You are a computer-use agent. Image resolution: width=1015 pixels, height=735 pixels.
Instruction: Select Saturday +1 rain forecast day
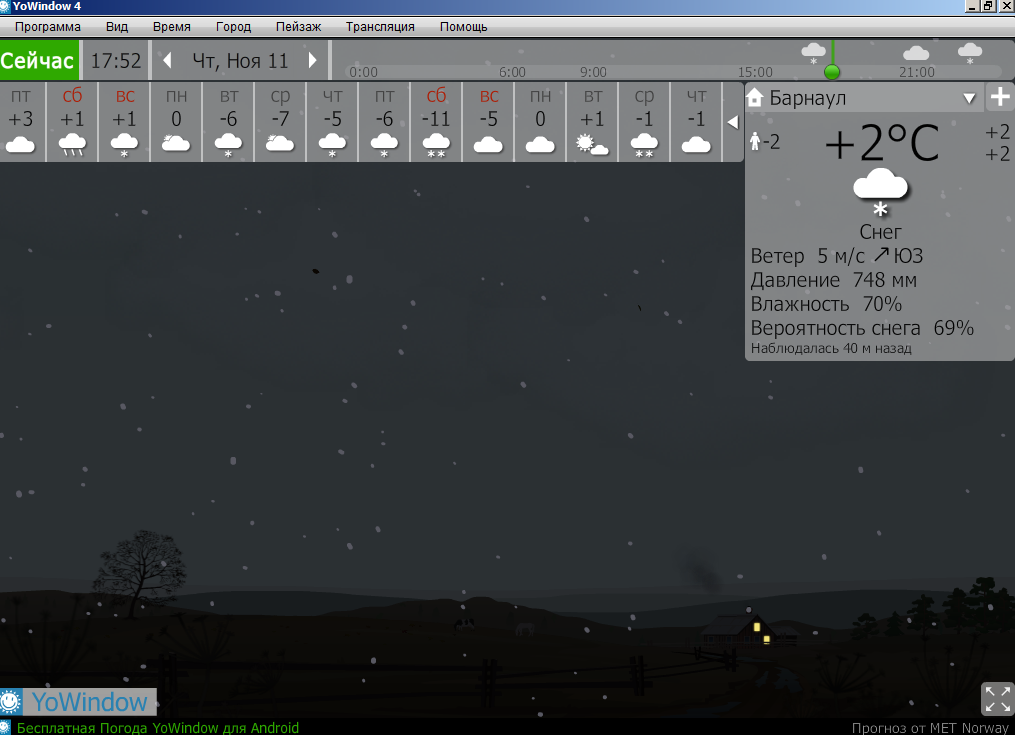tap(72, 122)
